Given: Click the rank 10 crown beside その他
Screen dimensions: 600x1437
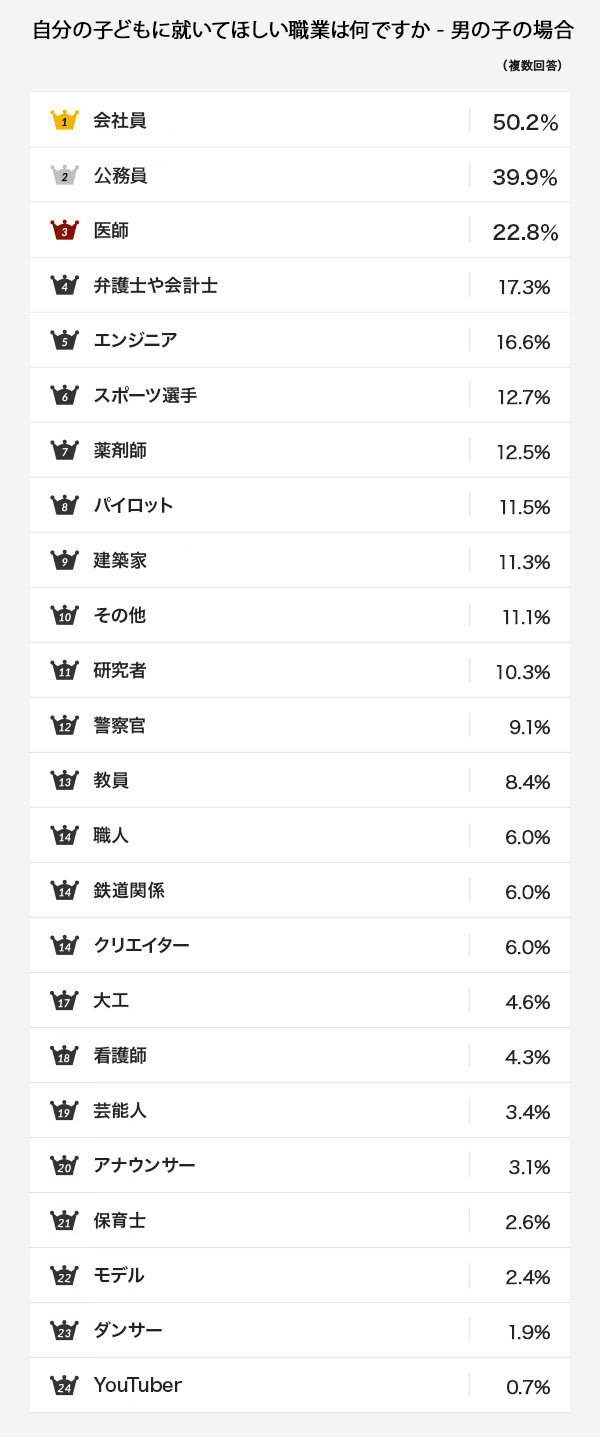Looking at the screenshot, I should click(64, 615).
